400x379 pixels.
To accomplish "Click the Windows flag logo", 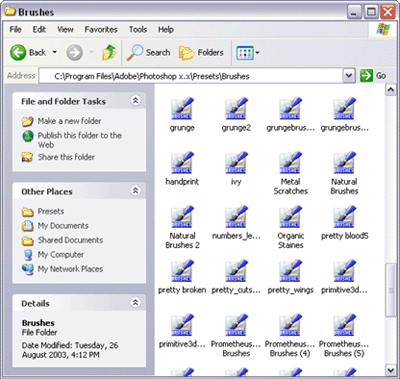I will click(383, 29).
